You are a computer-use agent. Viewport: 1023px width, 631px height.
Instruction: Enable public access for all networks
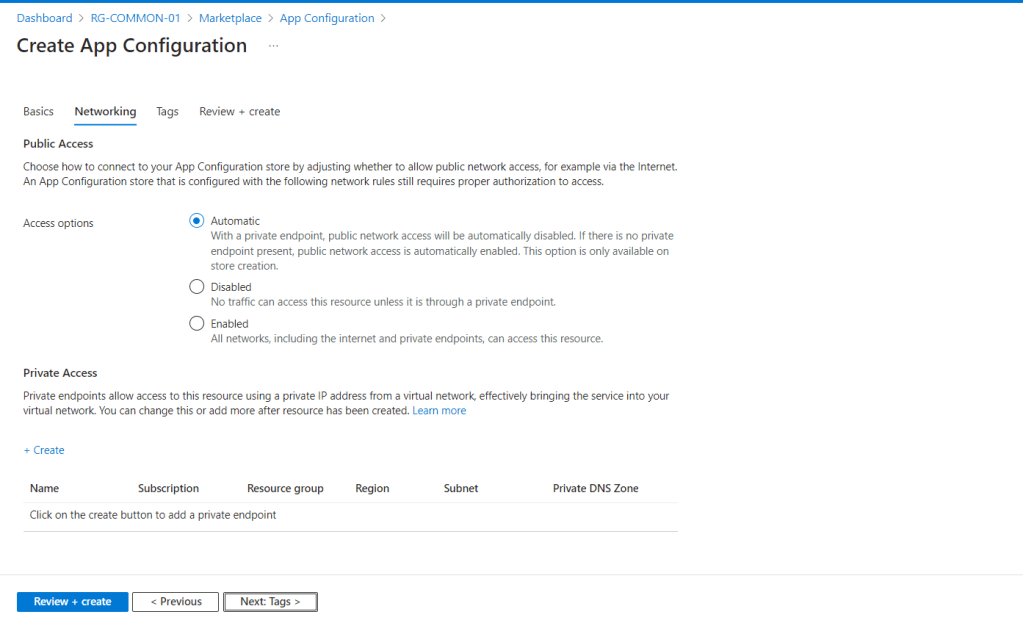point(196,322)
